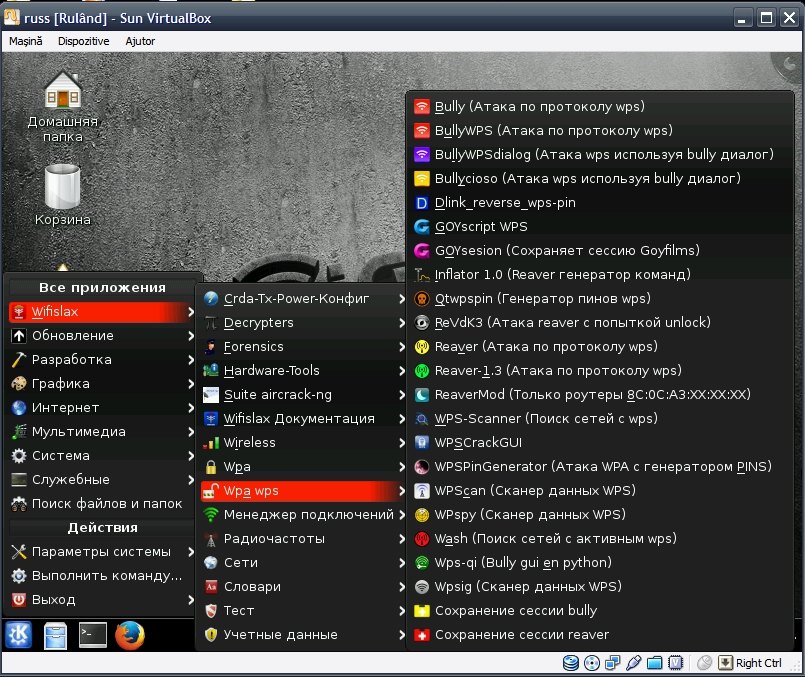Open Qtwpspin pin generator
The width and height of the screenshot is (805, 677).
coord(600,299)
